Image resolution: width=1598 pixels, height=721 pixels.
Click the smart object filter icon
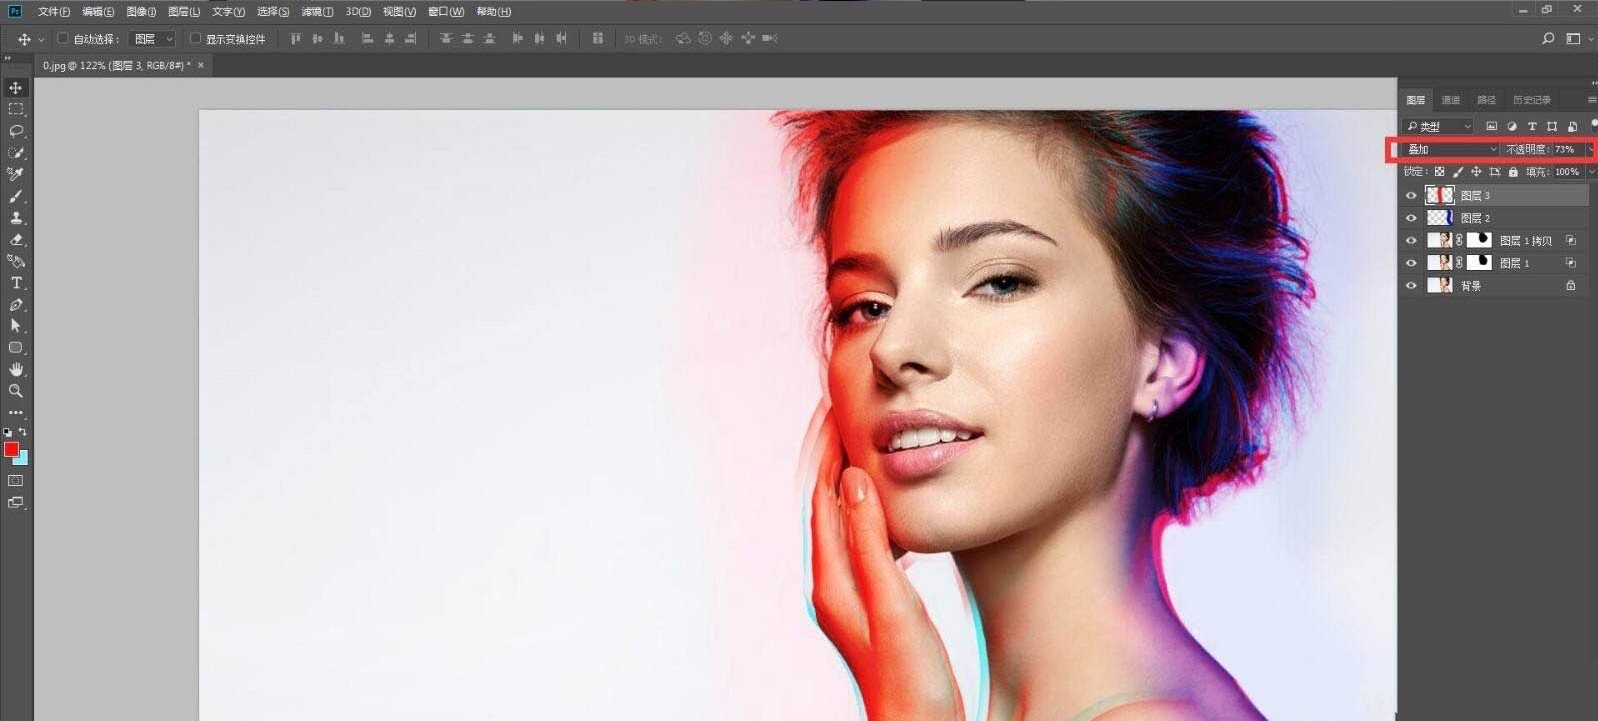point(1572,126)
